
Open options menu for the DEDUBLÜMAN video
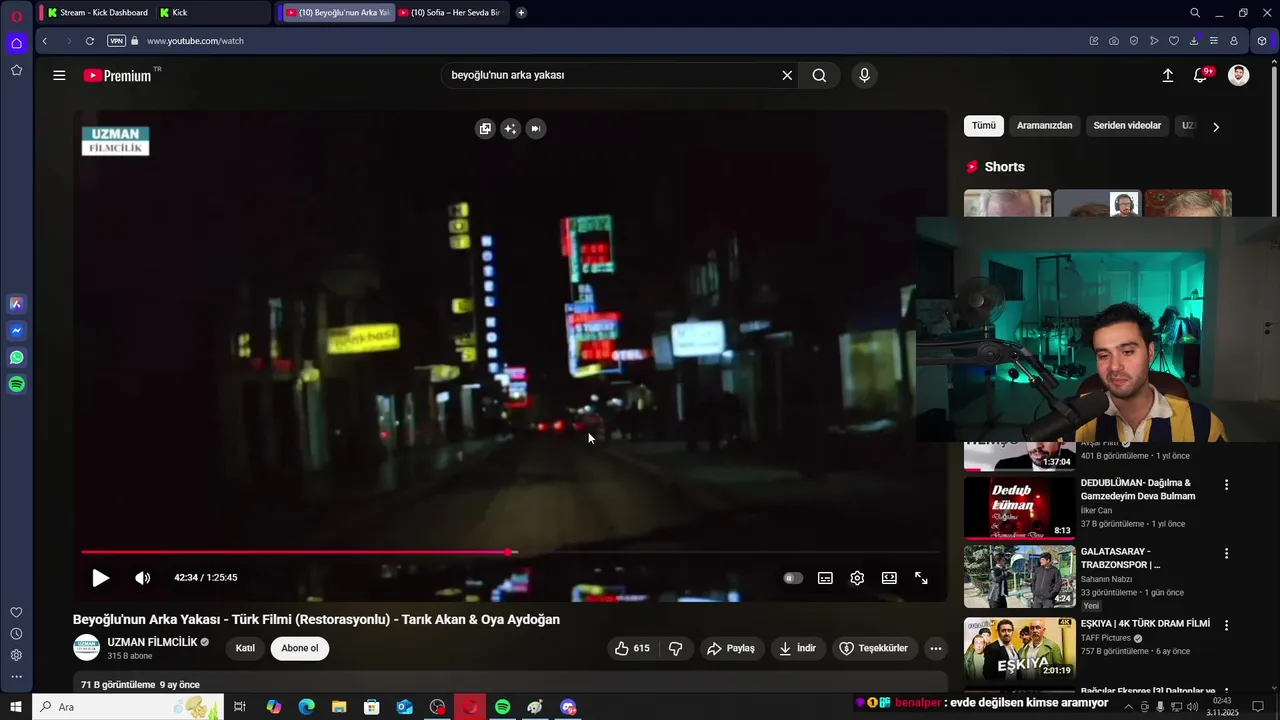coord(1226,485)
